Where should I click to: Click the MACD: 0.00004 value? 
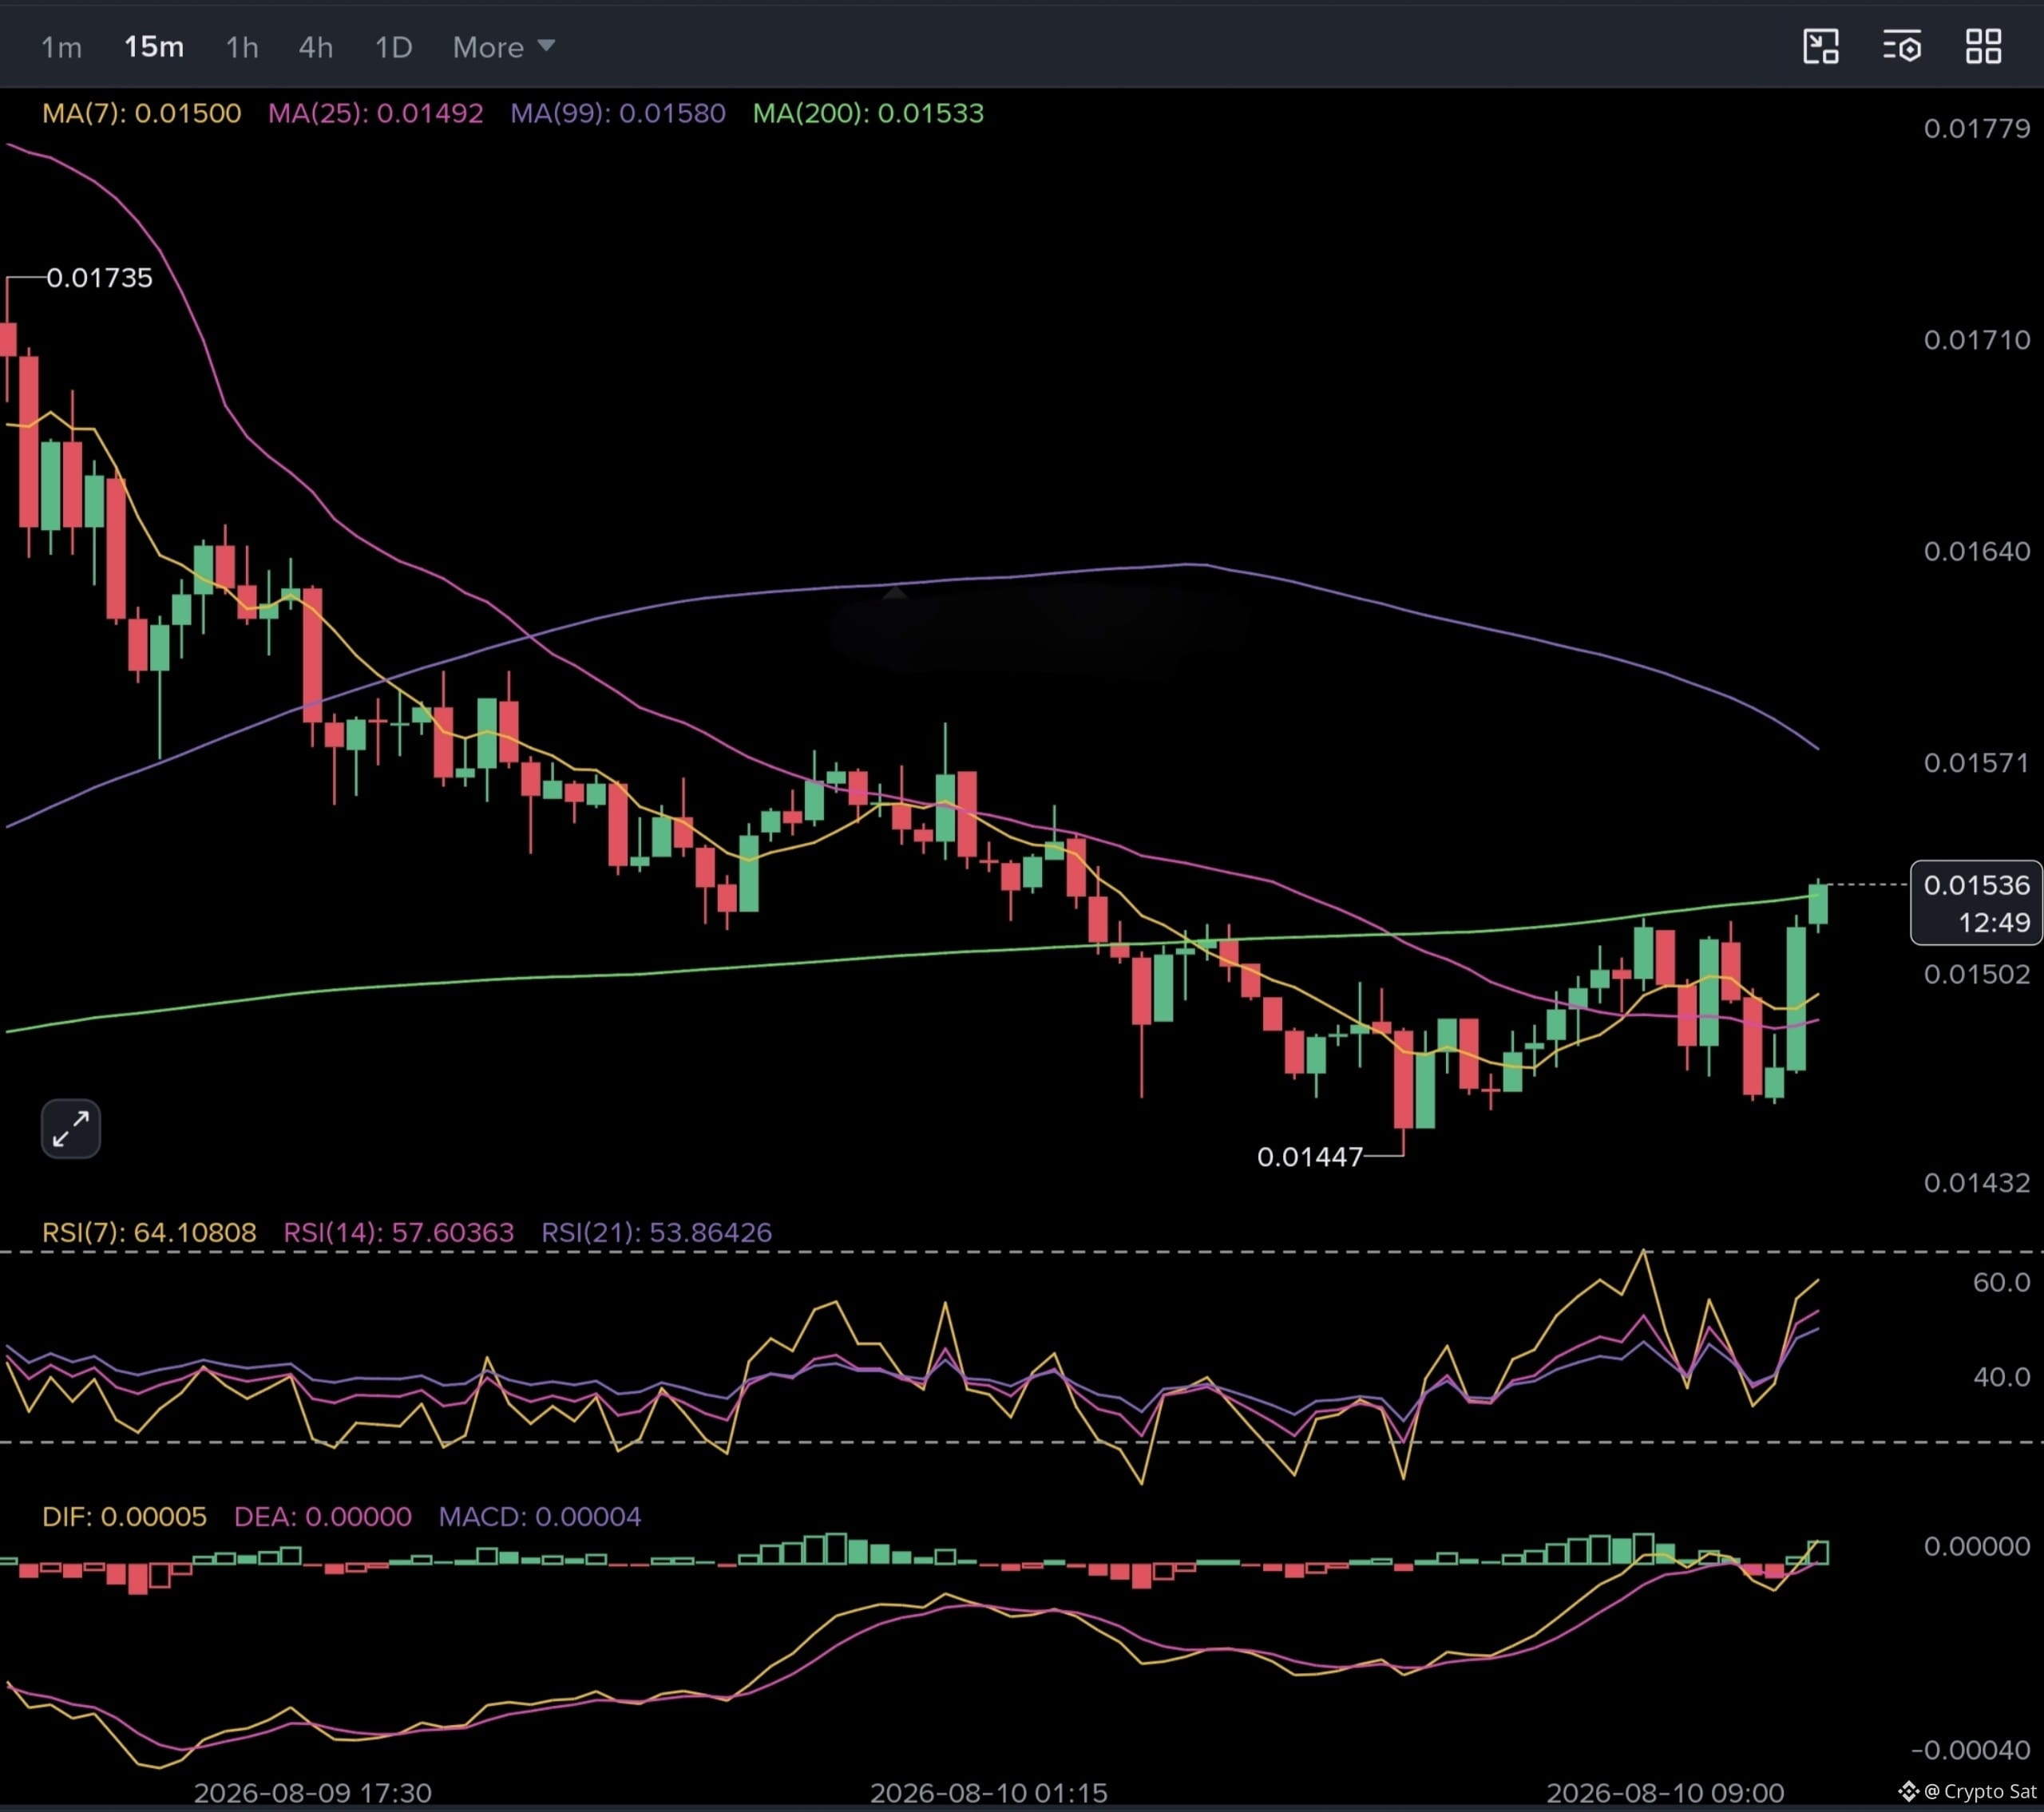[540, 1516]
